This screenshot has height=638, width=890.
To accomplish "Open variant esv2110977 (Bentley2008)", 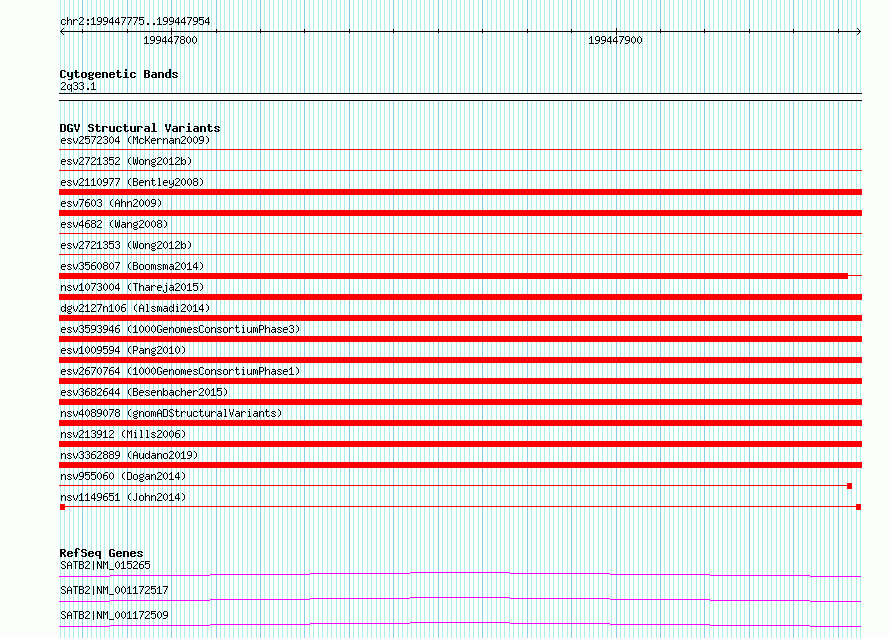I will point(132,182).
